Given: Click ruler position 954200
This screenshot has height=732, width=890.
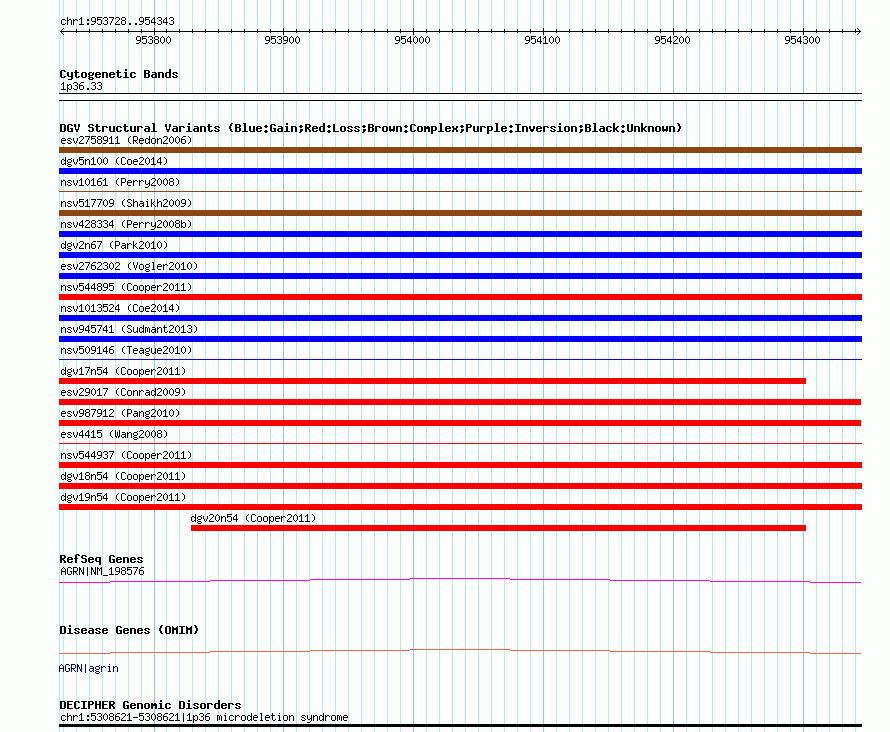Looking at the screenshot, I should click(673, 40).
